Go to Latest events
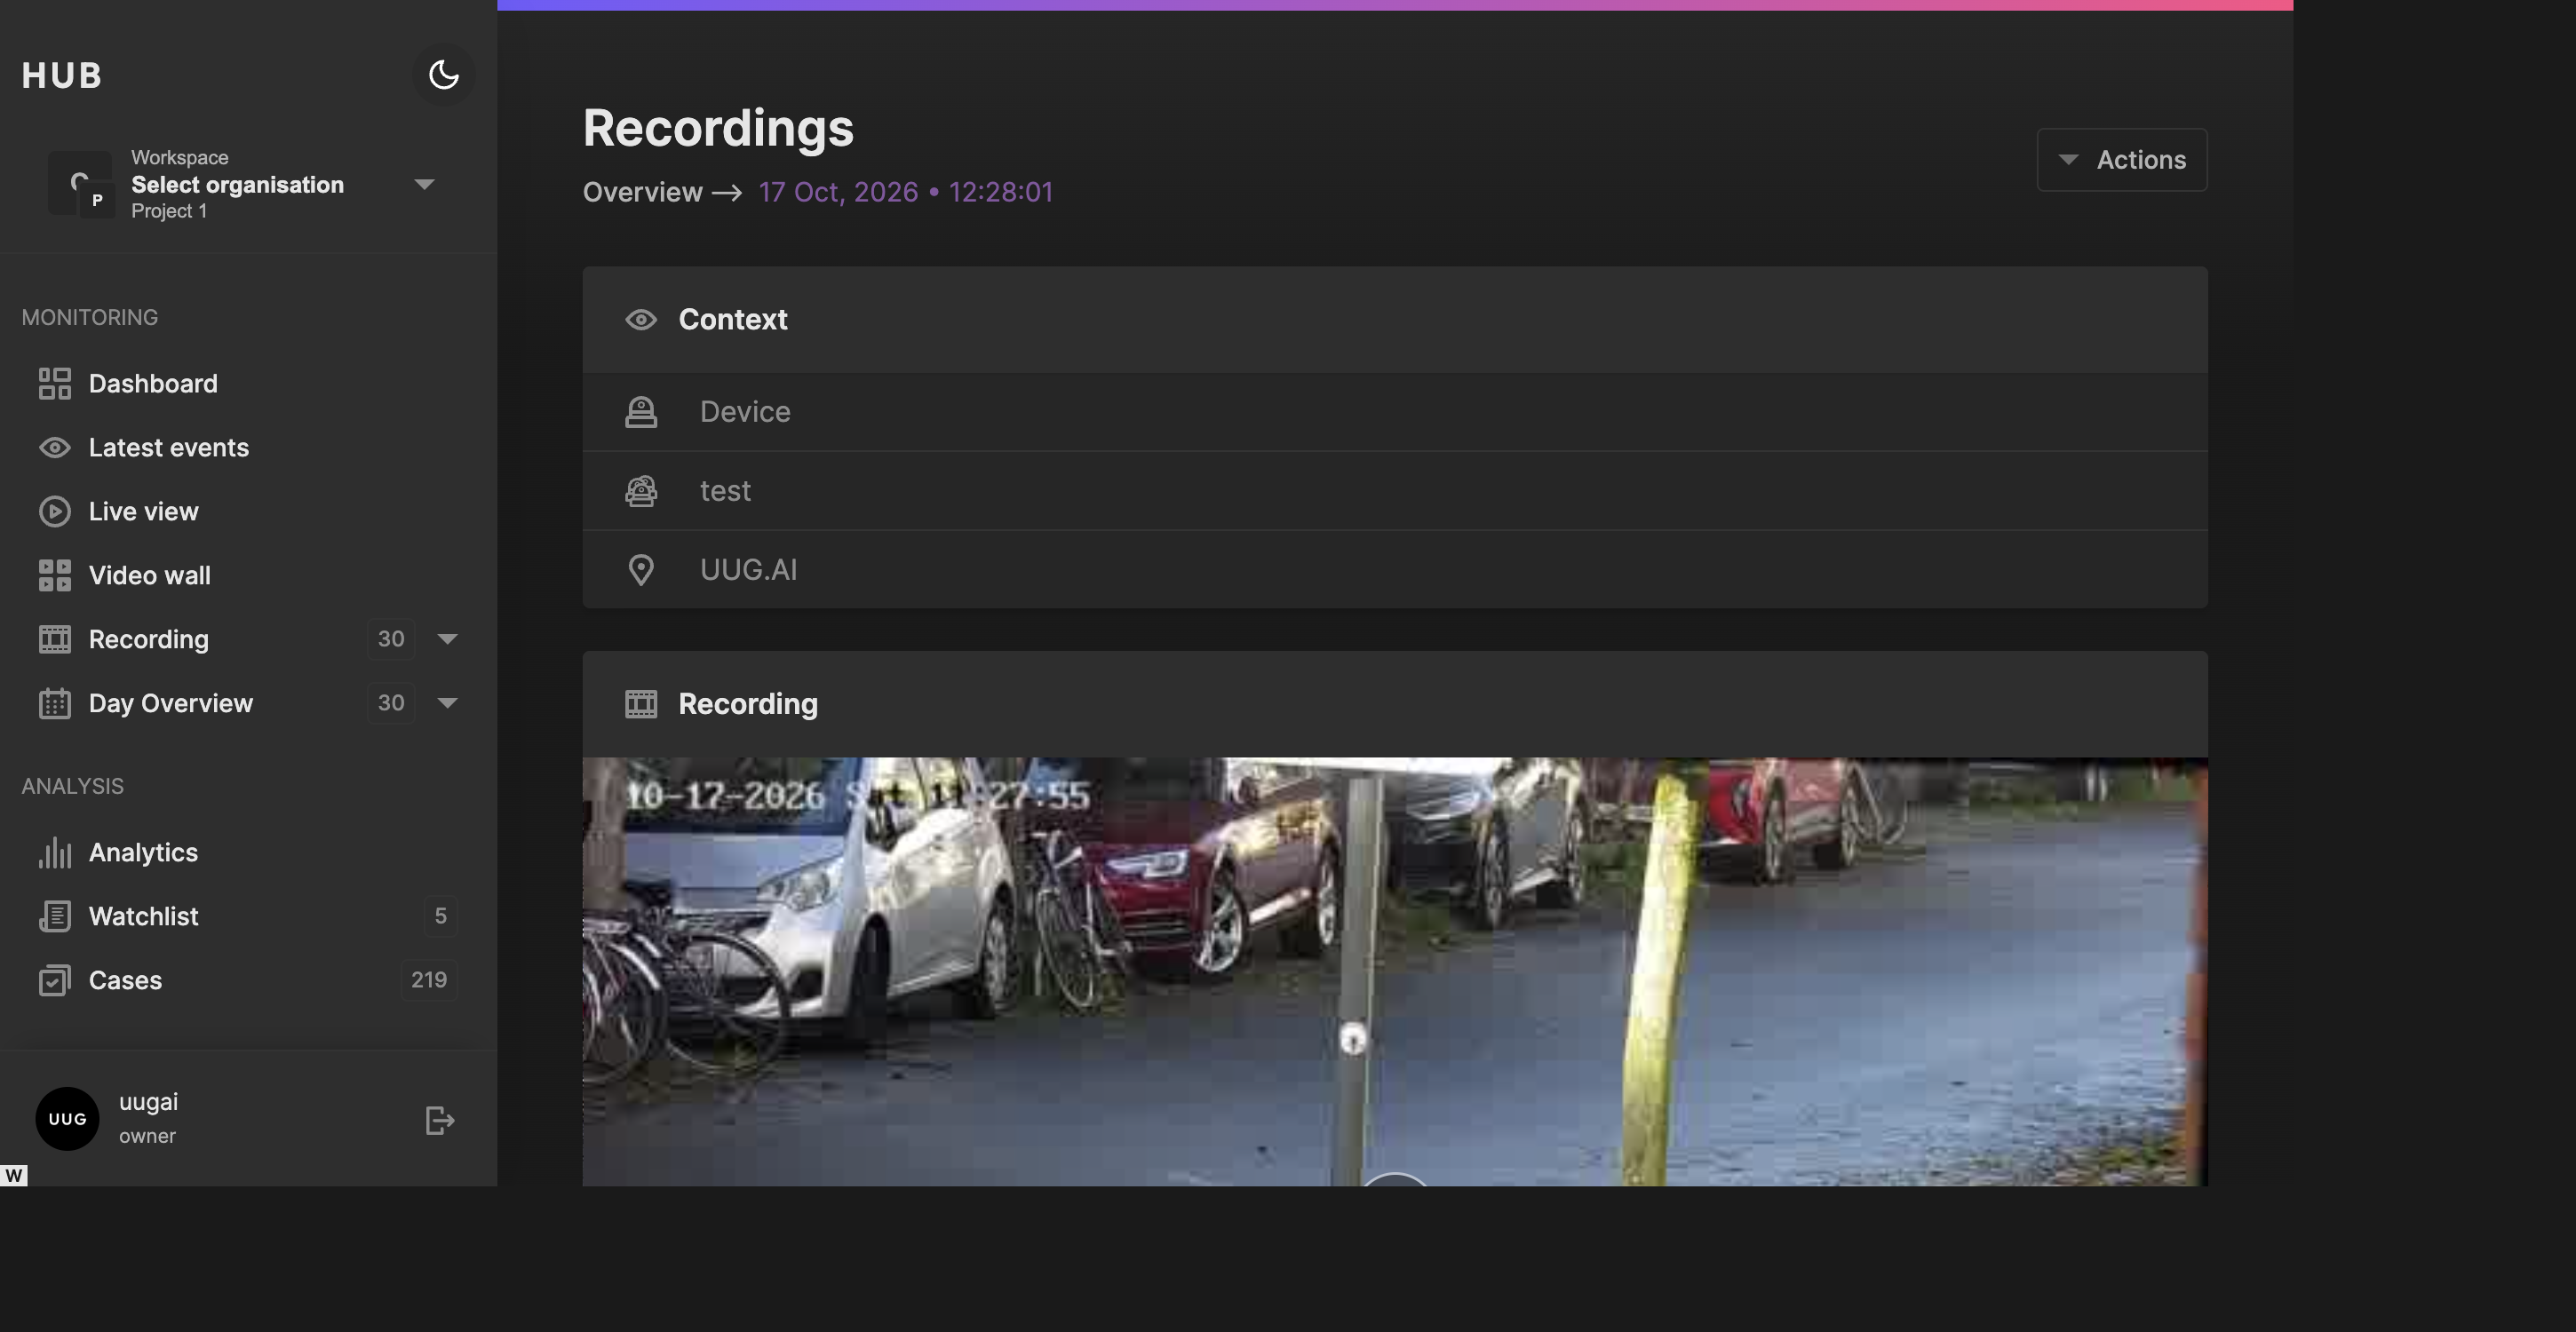 click(x=169, y=448)
